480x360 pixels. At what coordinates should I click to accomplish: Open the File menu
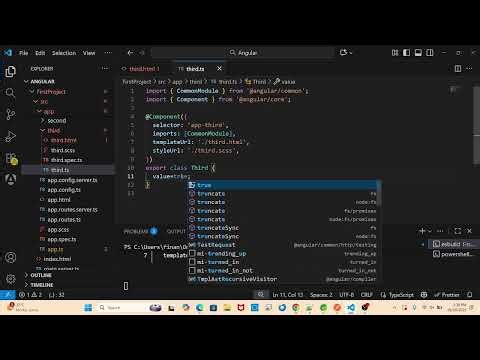coord(23,53)
